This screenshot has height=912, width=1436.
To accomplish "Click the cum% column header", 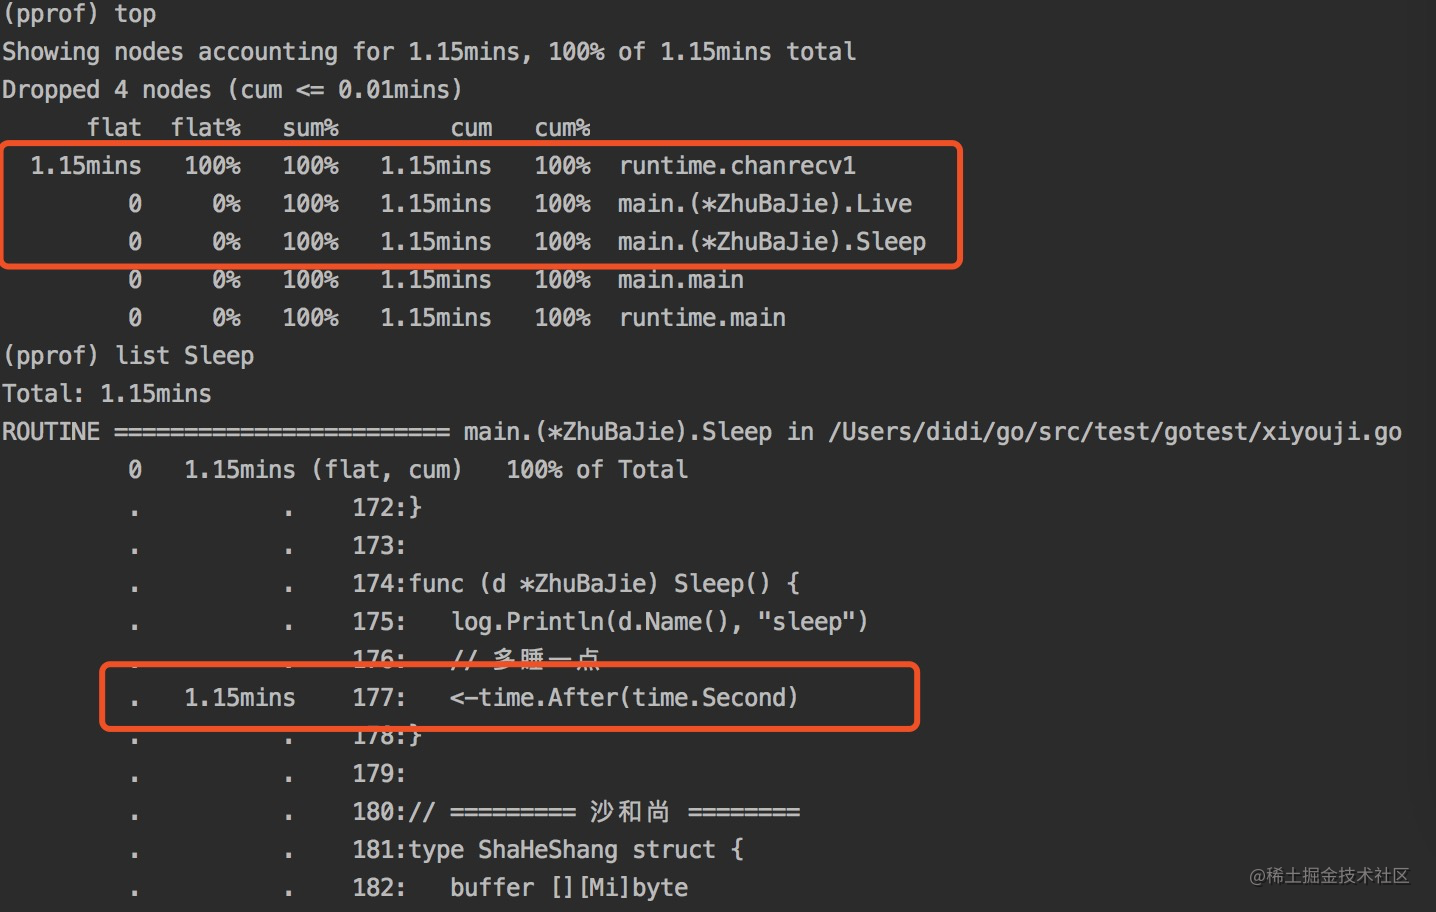I will tap(563, 127).
